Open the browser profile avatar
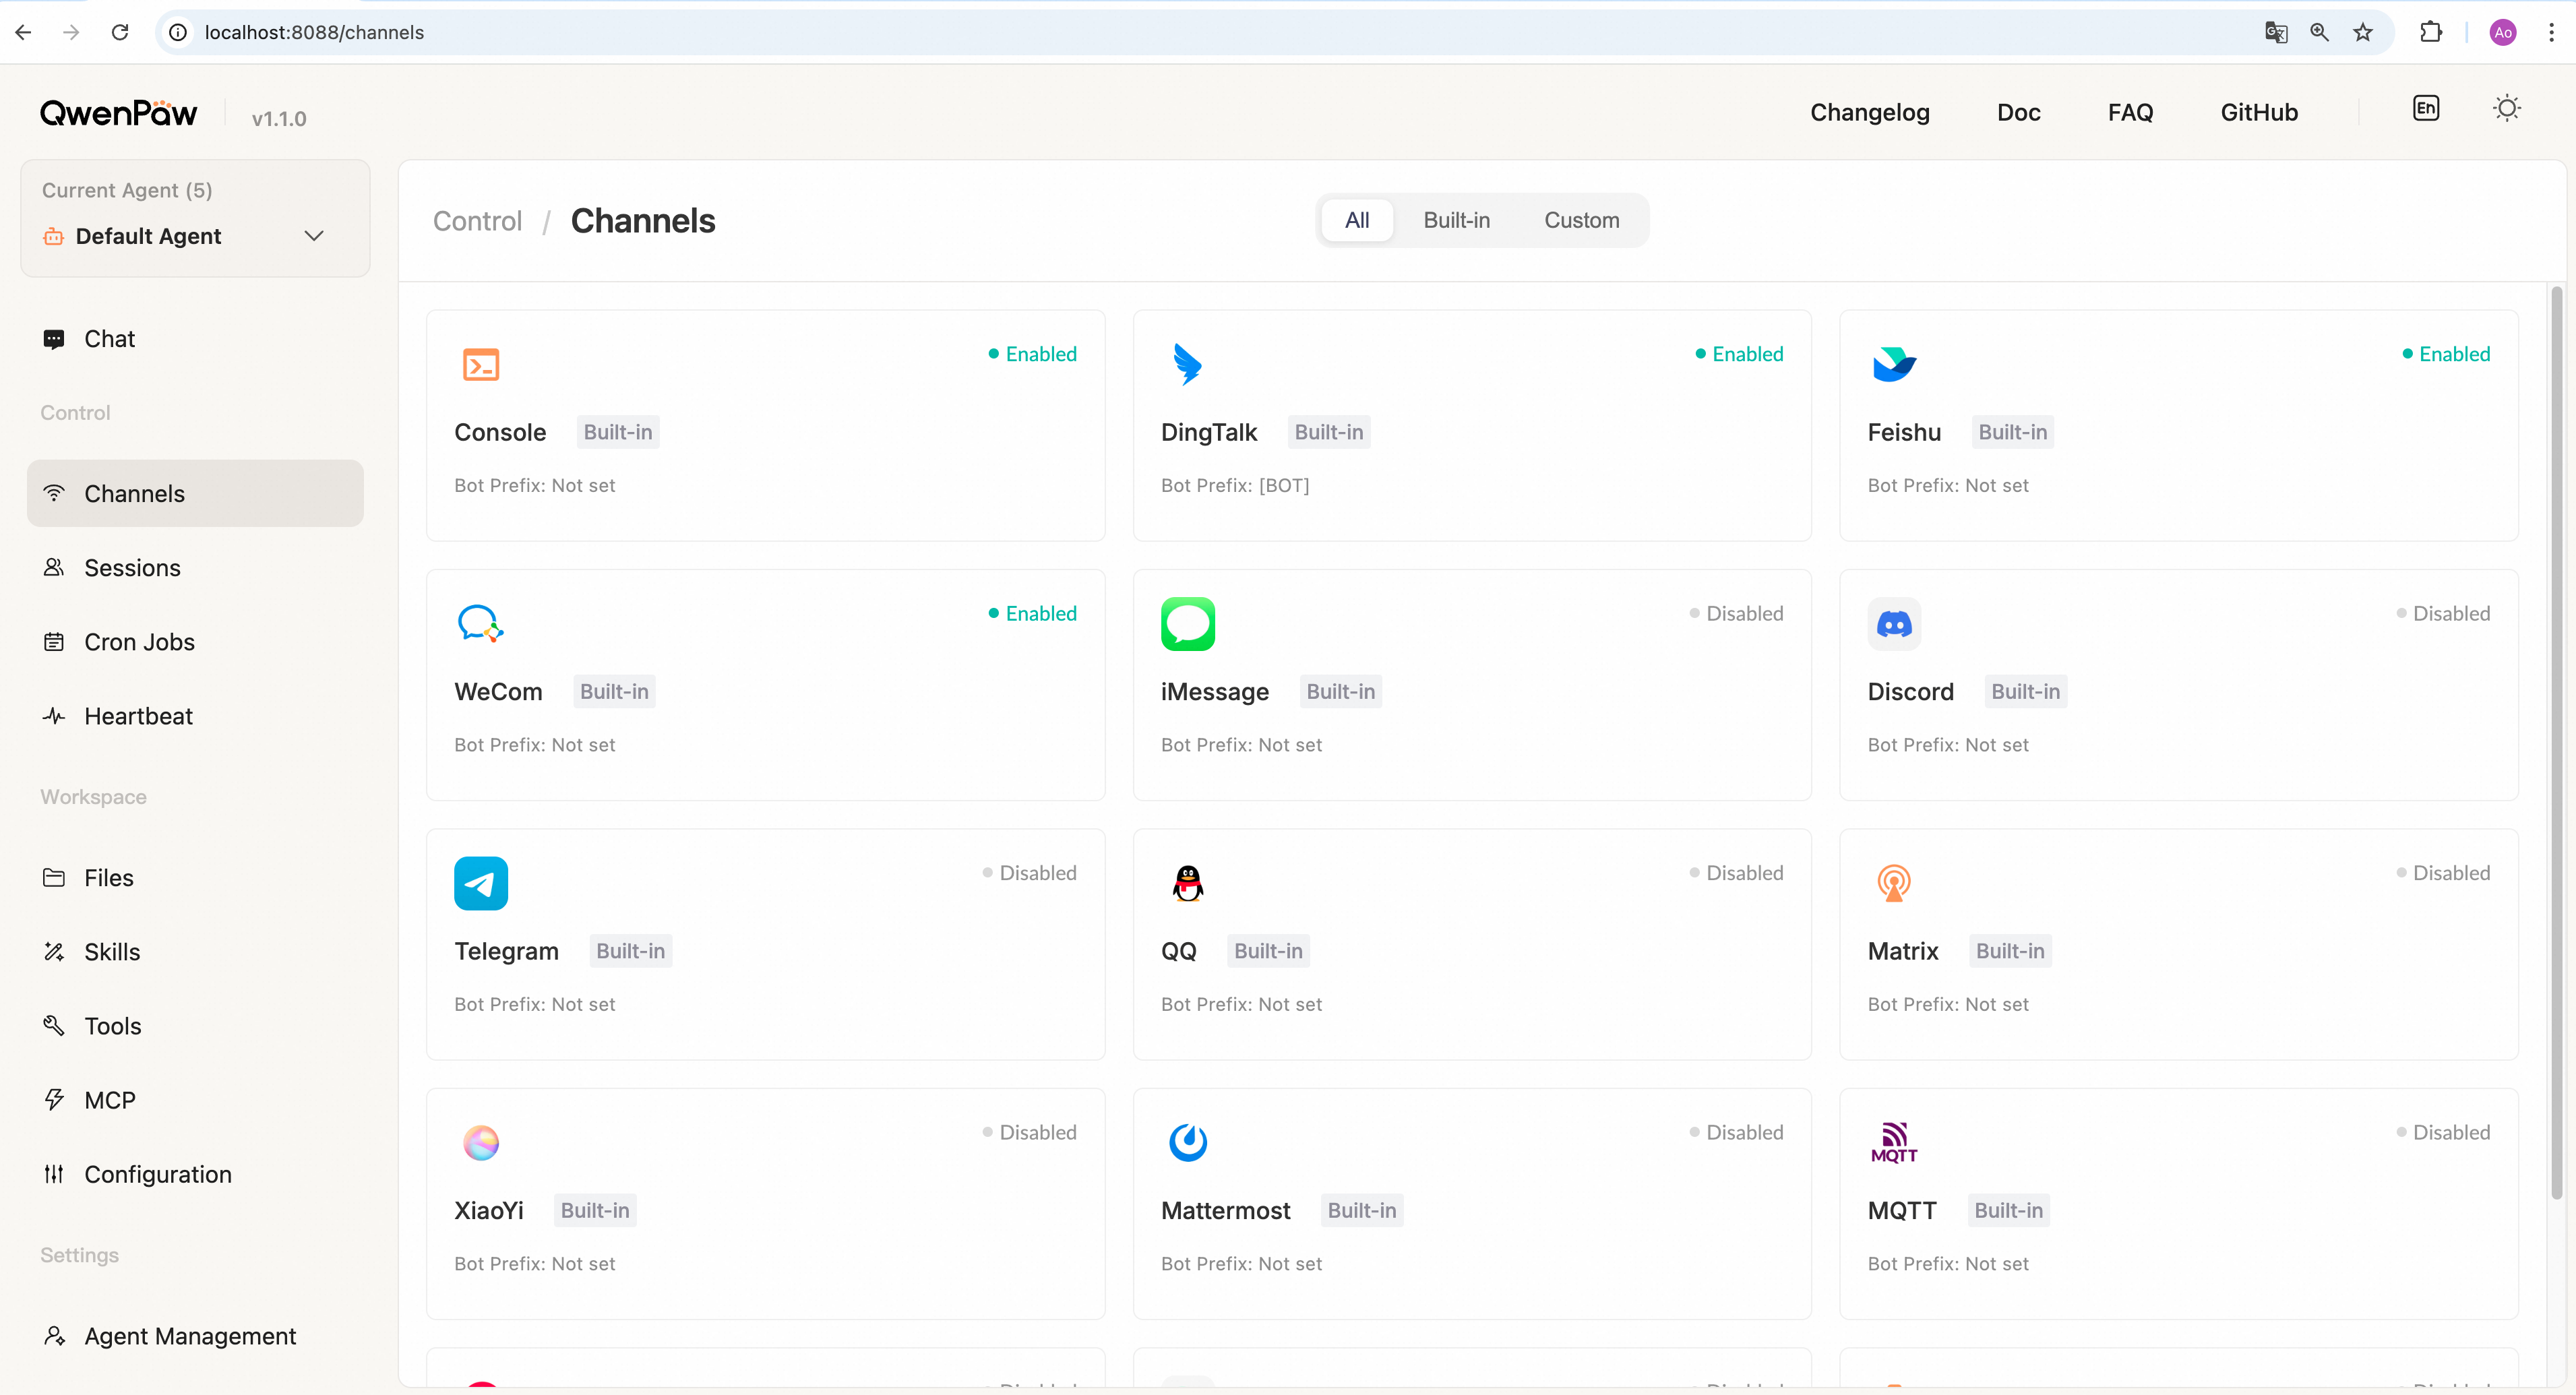 pyautogui.click(x=2503, y=32)
